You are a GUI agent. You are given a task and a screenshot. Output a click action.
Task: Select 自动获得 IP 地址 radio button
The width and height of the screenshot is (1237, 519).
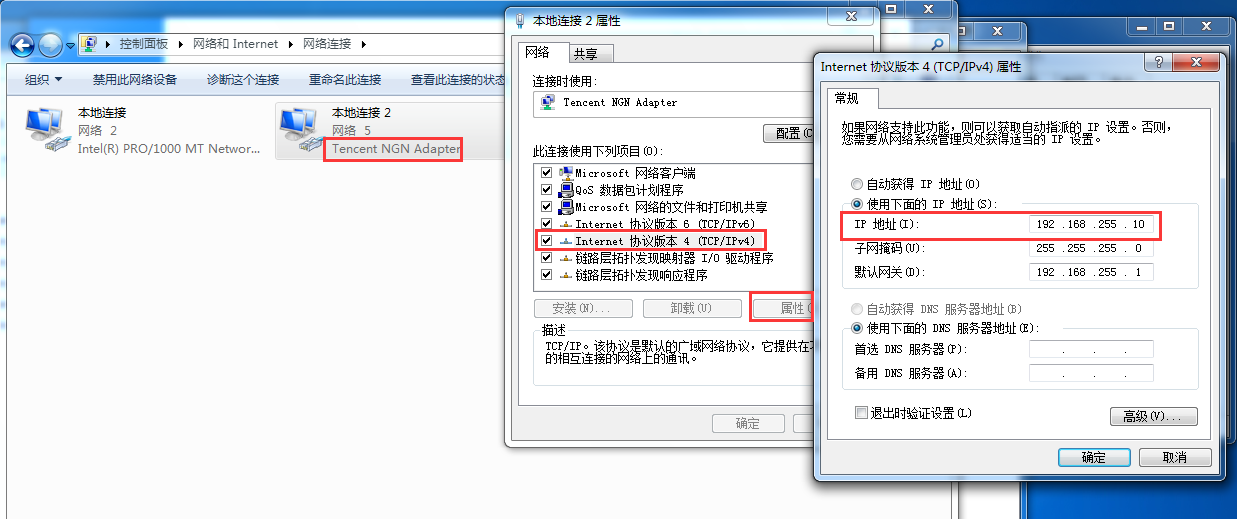pos(856,185)
